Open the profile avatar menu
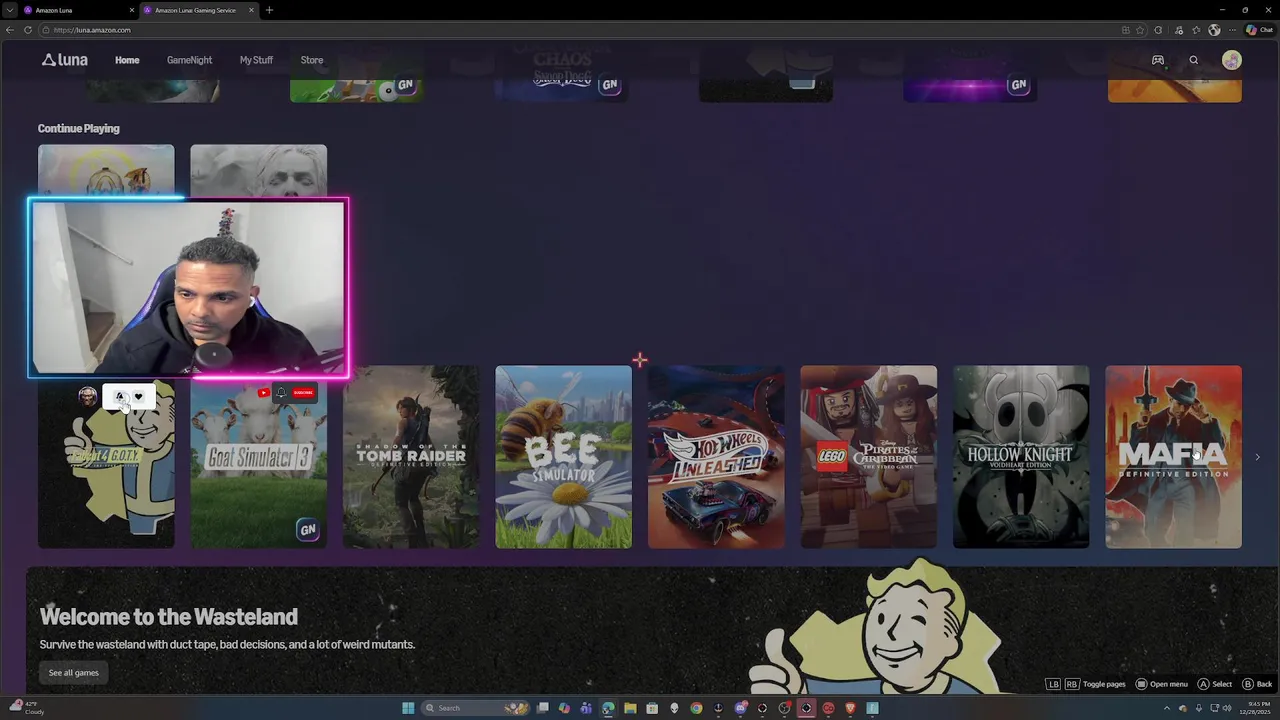 coord(1232,60)
